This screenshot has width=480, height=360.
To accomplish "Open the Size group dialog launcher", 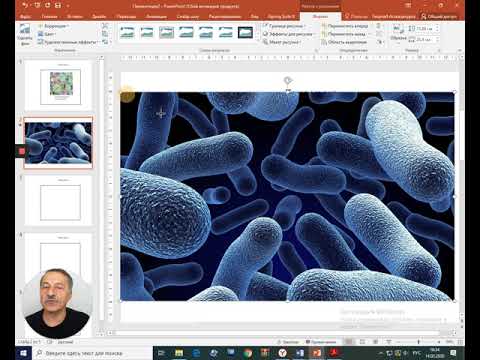I will click(439, 51).
